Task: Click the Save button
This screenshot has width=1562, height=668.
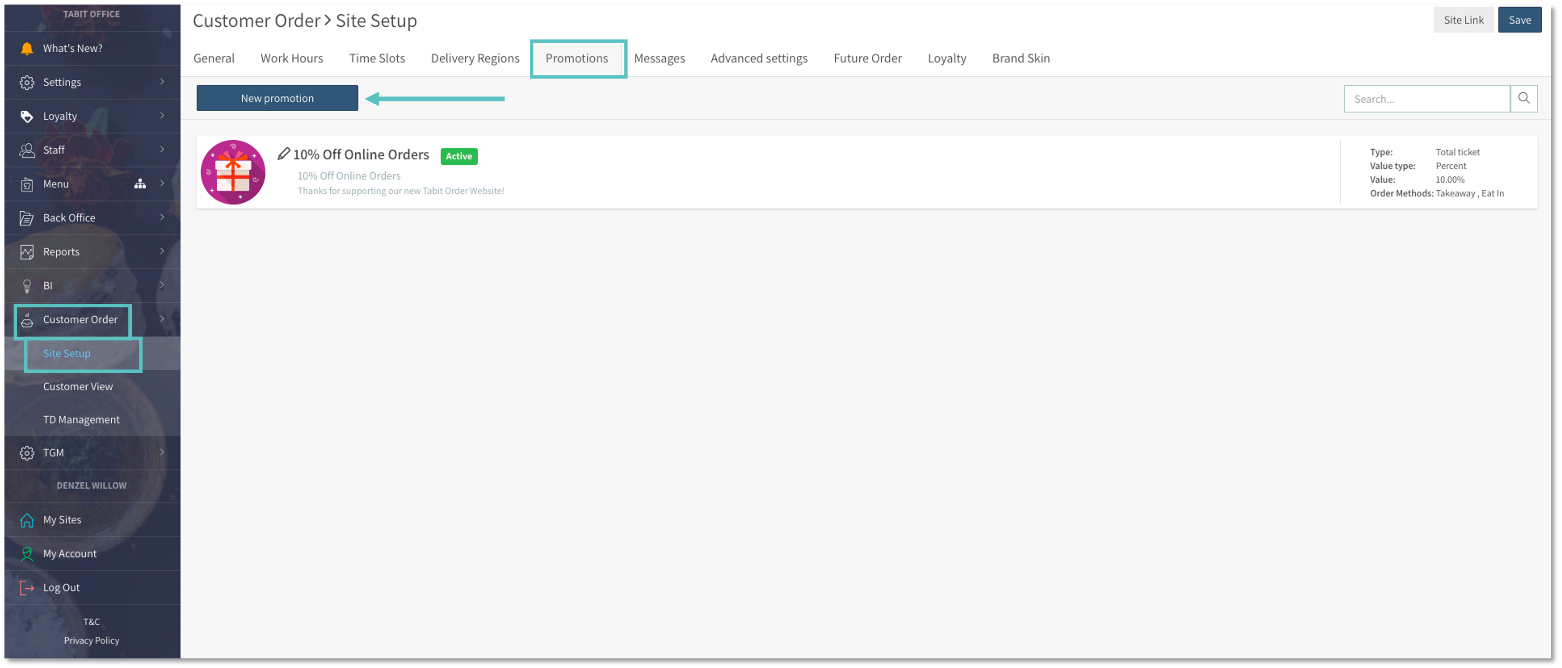Action: [1520, 20]
